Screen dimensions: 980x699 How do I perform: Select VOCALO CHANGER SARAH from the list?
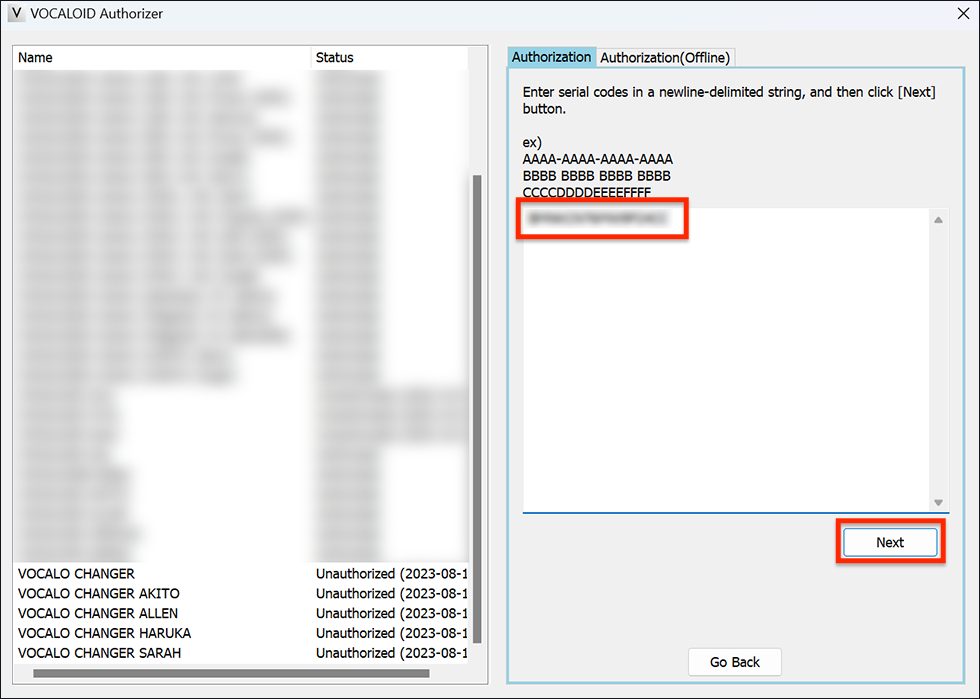coord(100,652)
